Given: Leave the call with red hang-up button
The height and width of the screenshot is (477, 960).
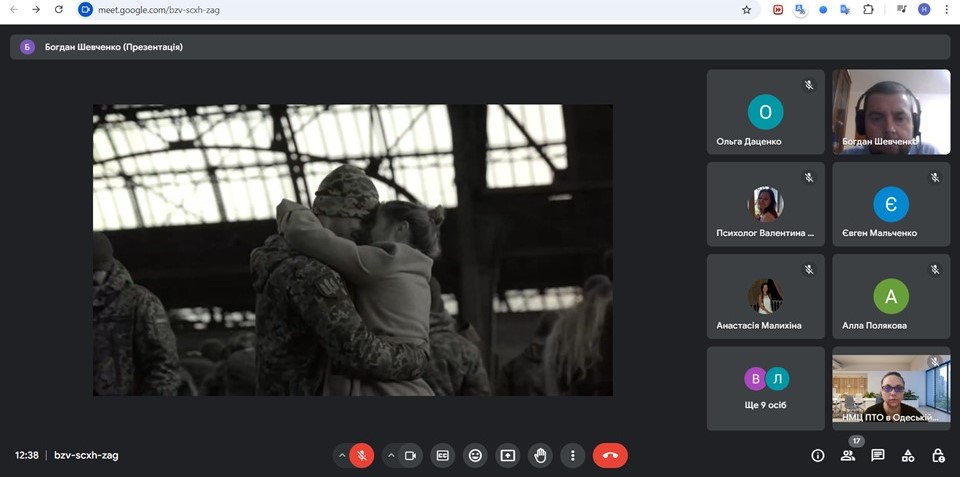Looking at the screenshot, I should pyautogui.click(x=610, y=455).
